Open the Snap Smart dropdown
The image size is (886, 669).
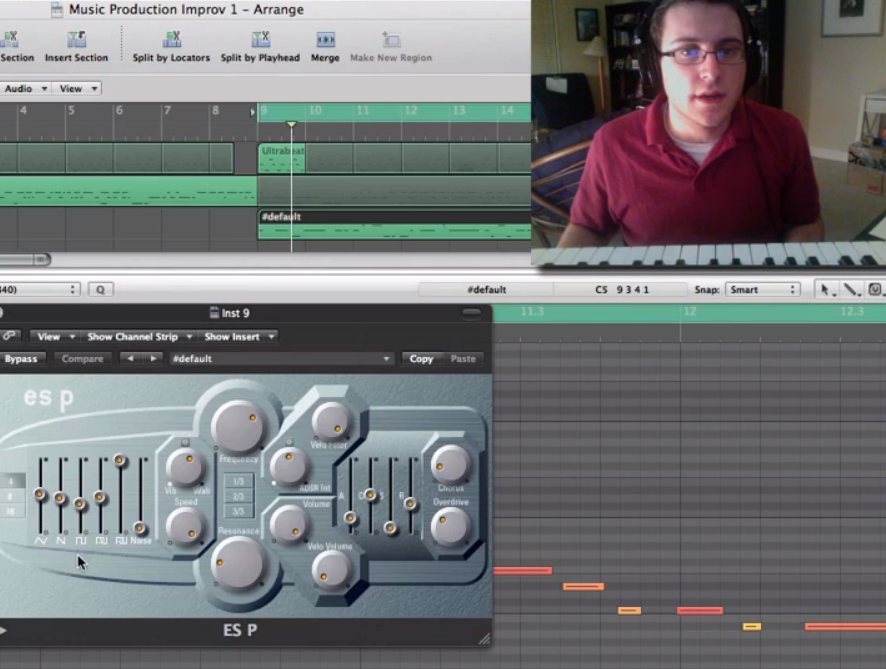click(x=763, y=290)
